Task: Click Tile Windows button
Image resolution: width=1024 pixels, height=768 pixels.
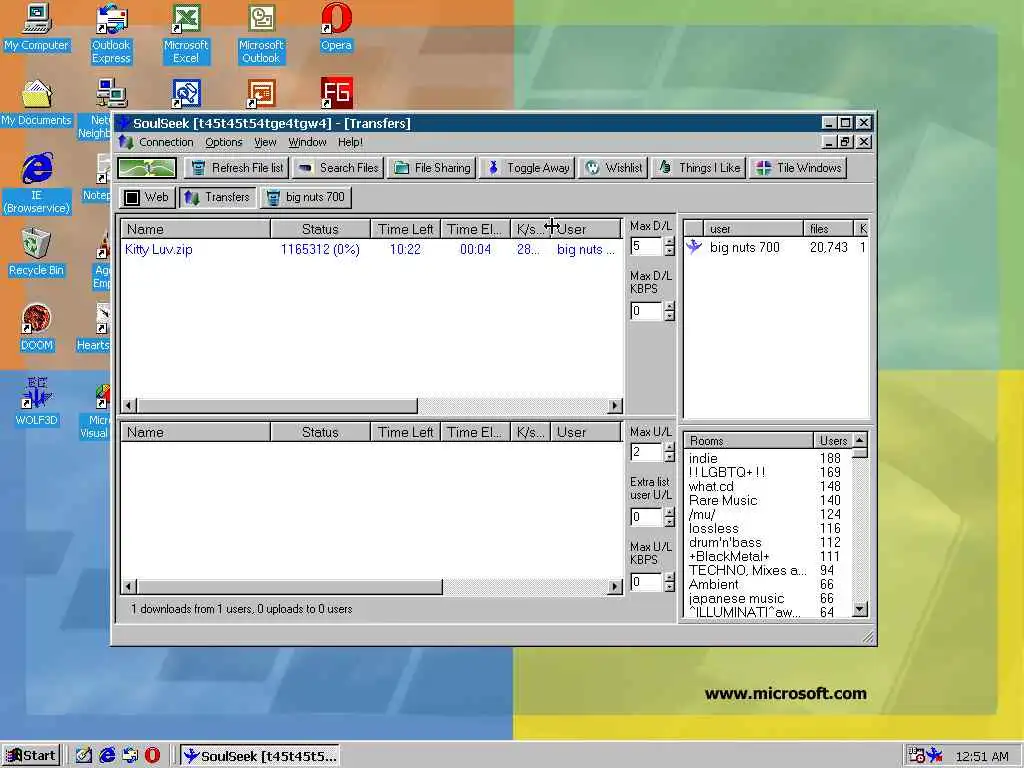Action: (798, 168)
